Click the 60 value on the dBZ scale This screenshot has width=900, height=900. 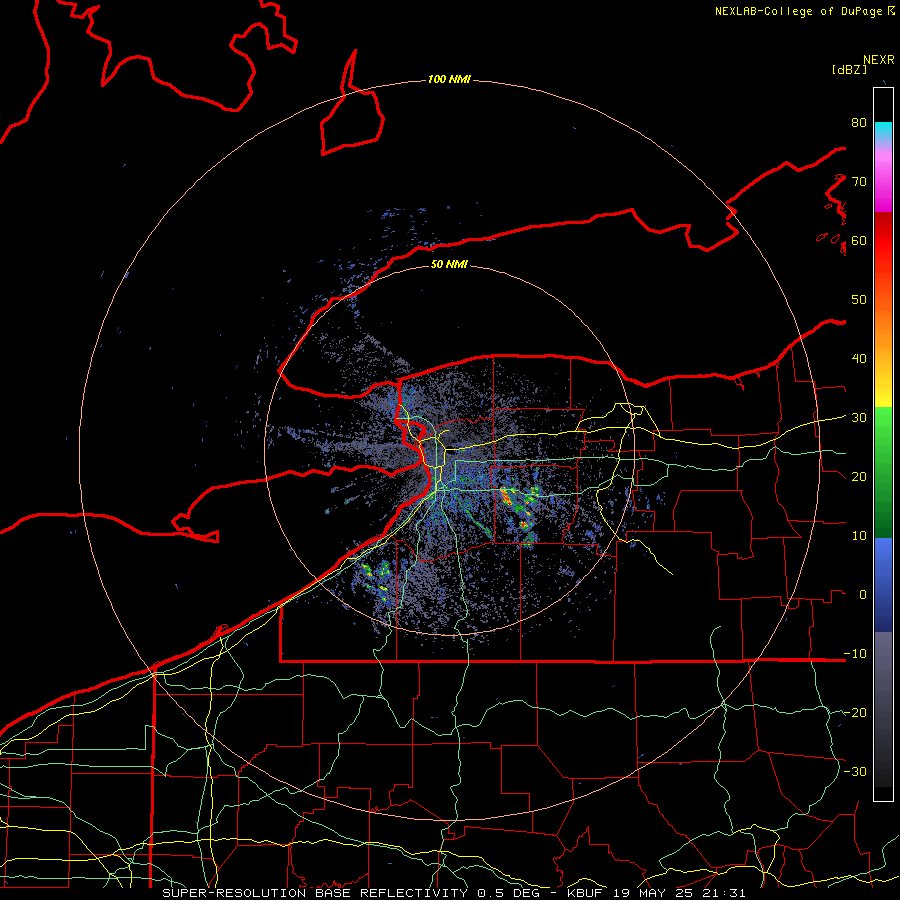pos(859,240)
